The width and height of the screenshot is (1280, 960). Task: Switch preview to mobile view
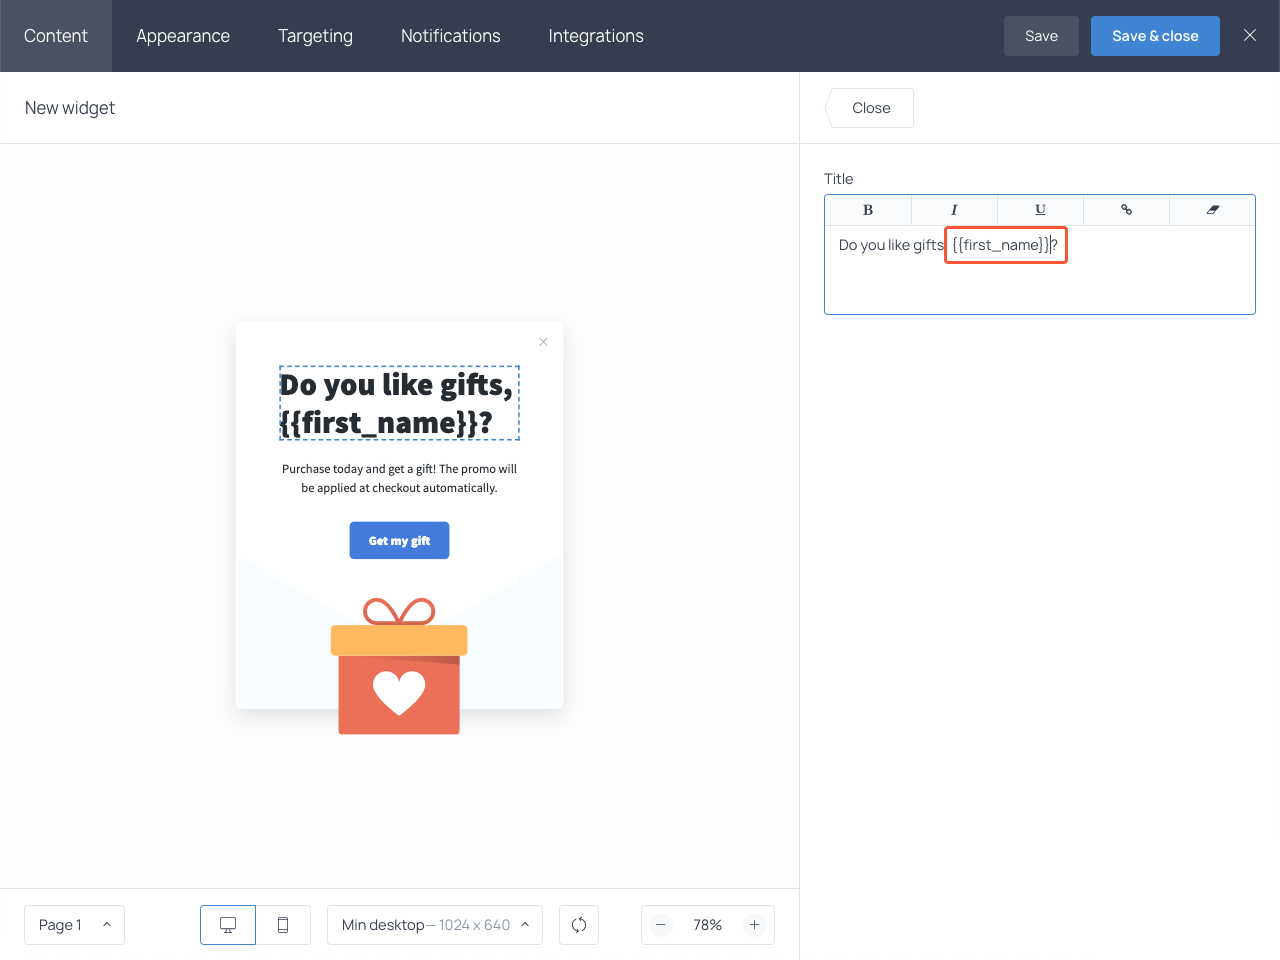pyautogui.click(x=284, y=925)
